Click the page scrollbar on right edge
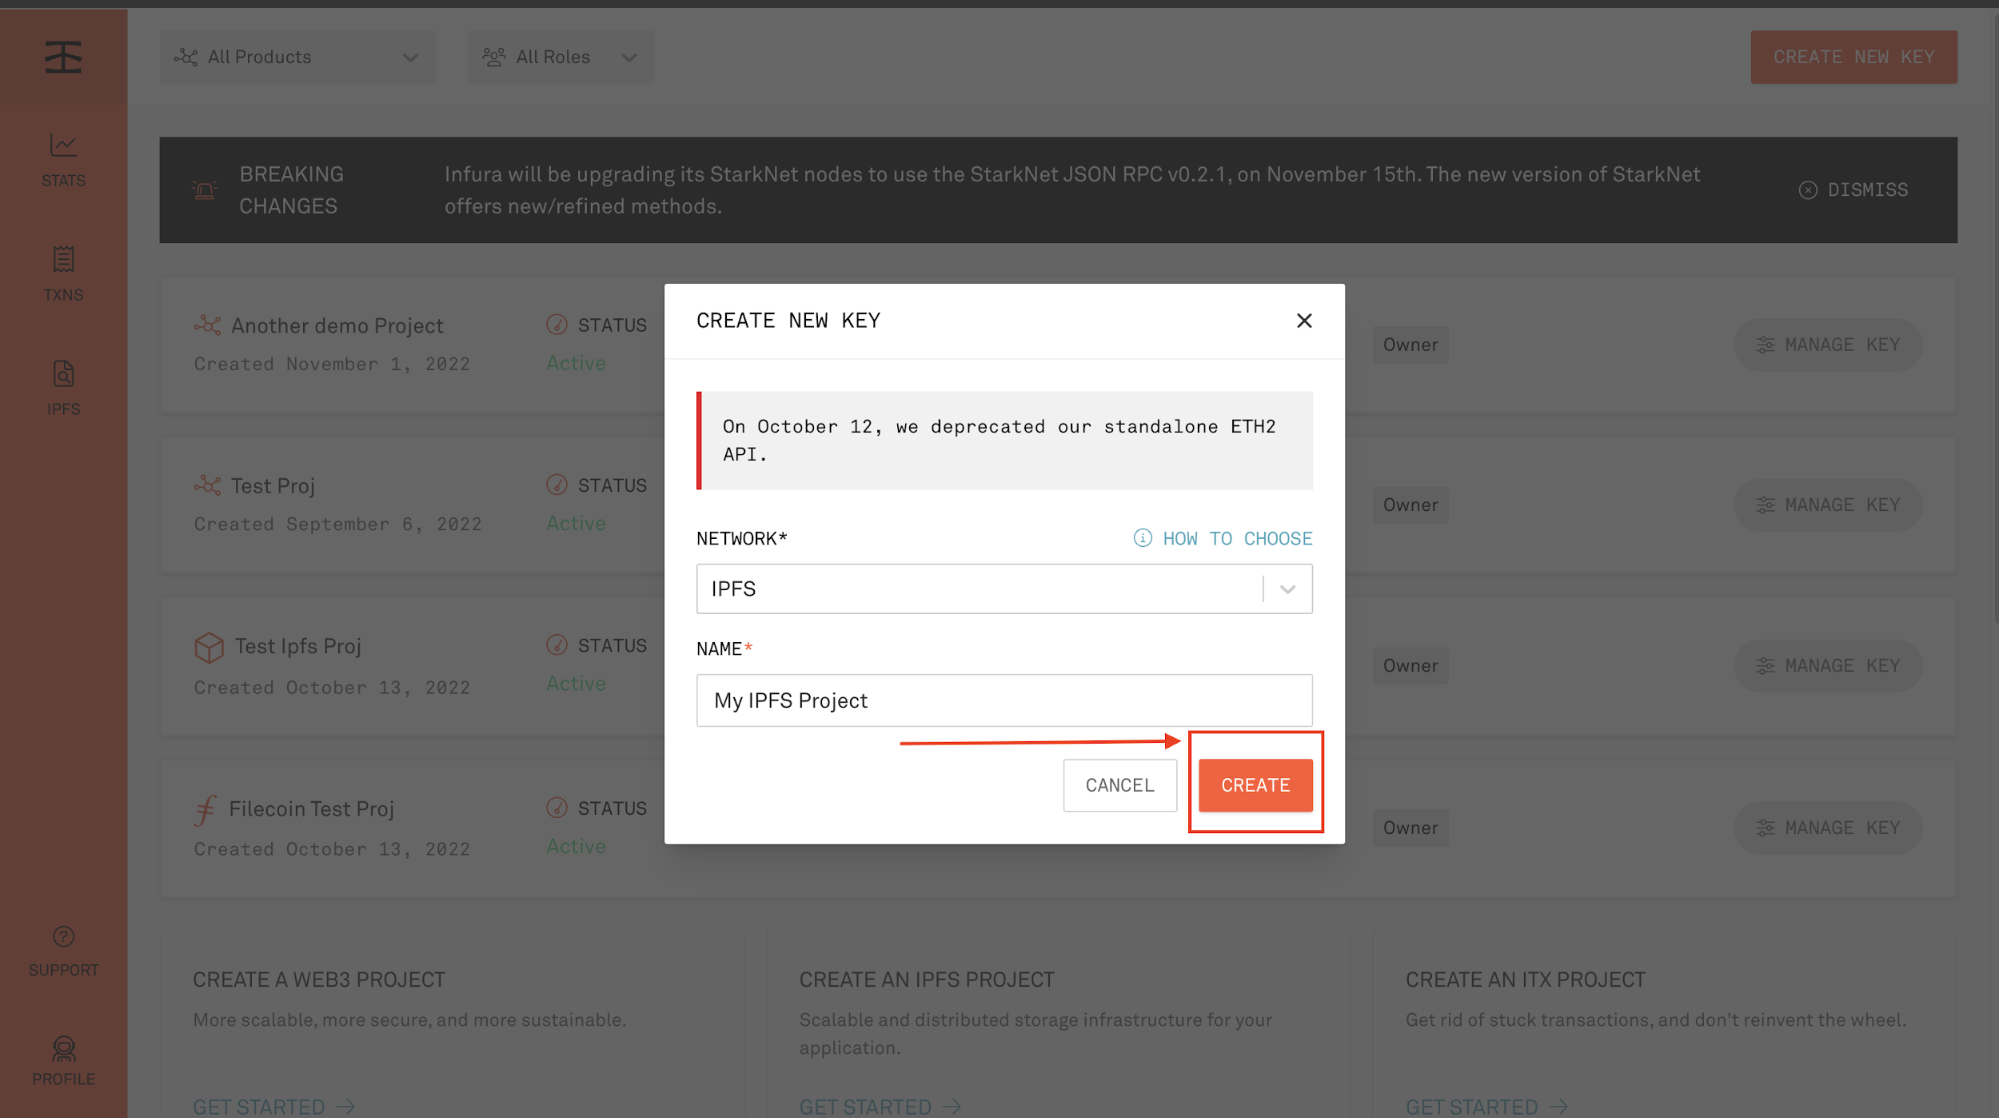 tap(1994, 320)
